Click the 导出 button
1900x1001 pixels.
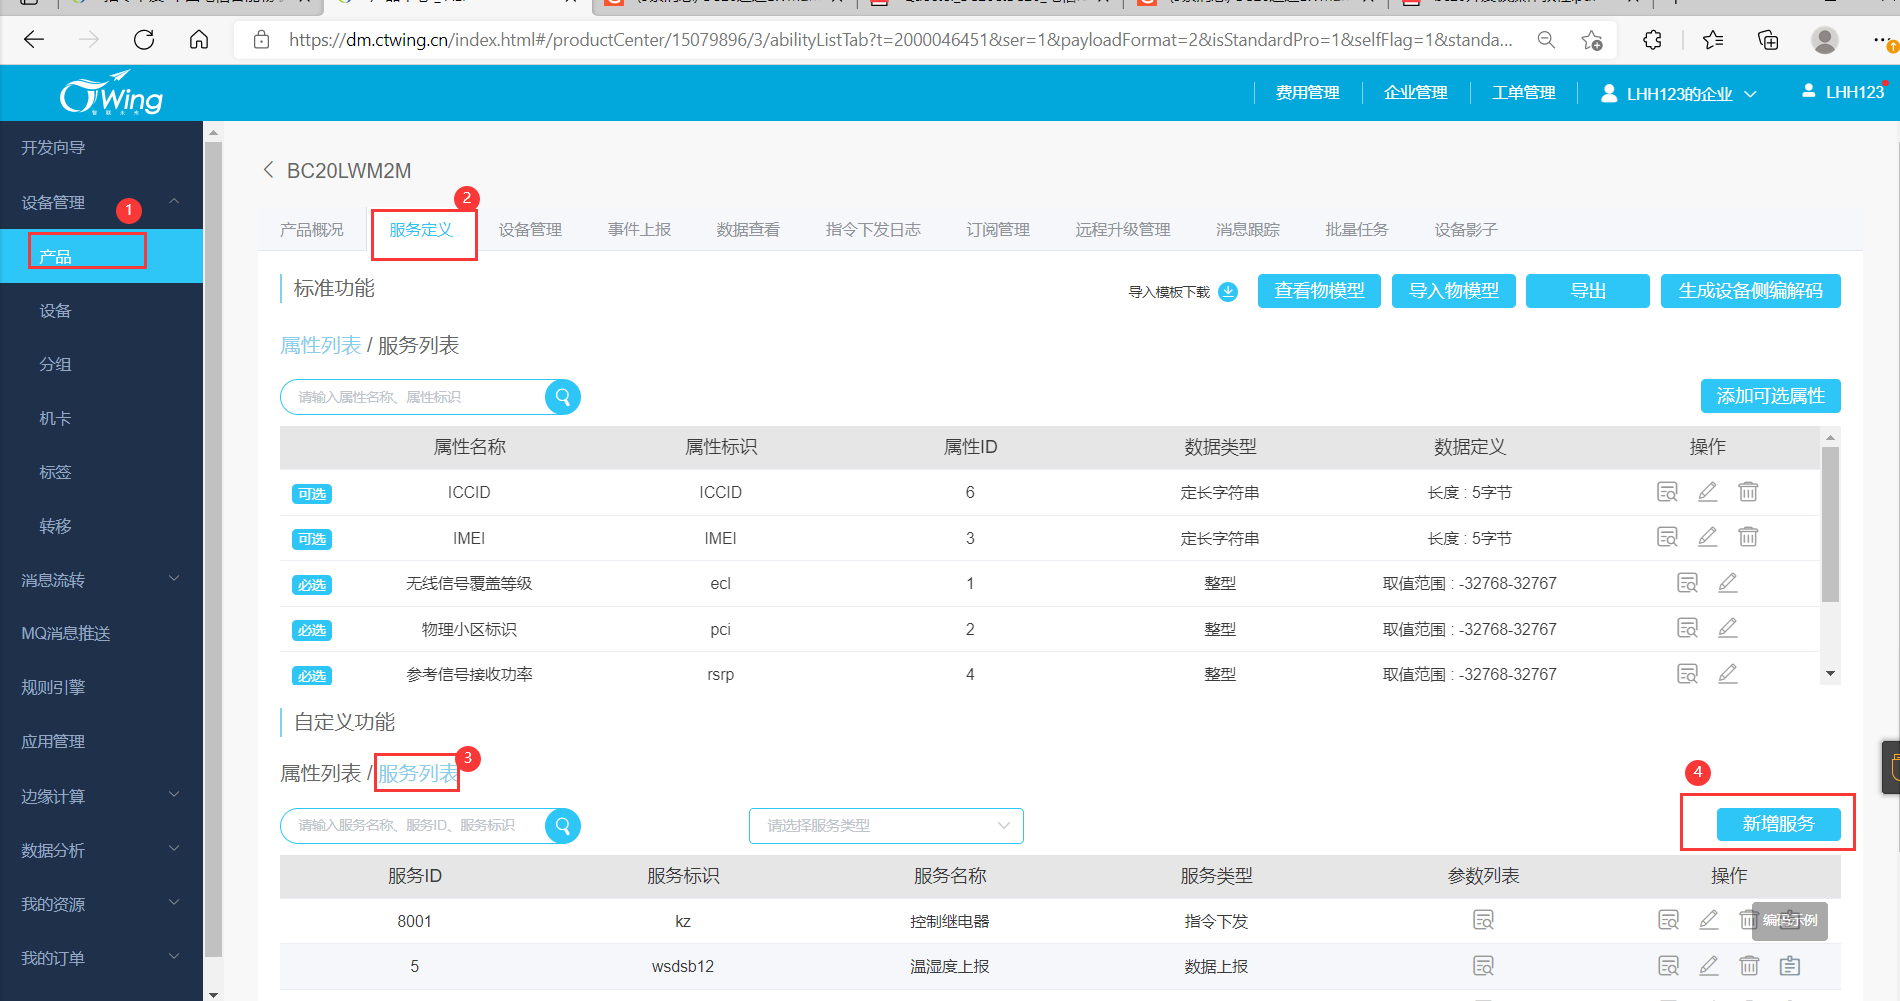(x=1588, y=291)
